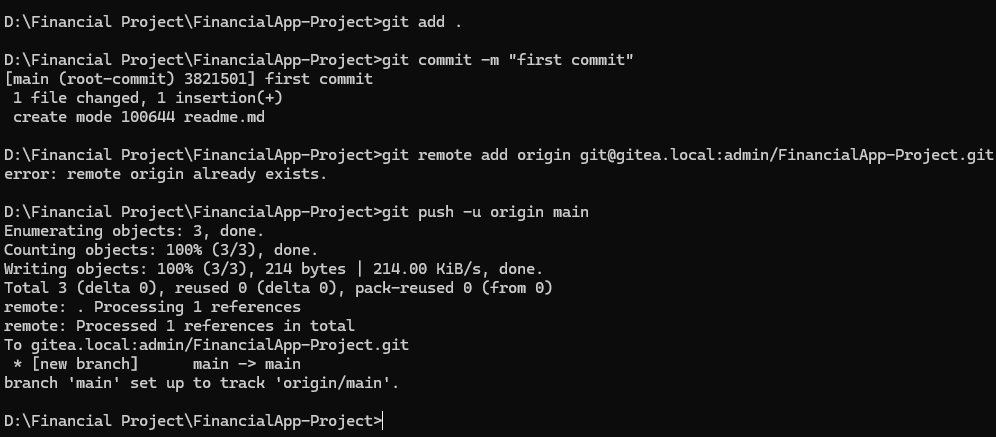Click the "remote: . Processing 1 references" line
996x437 pixels.
(x=152, y=307)
